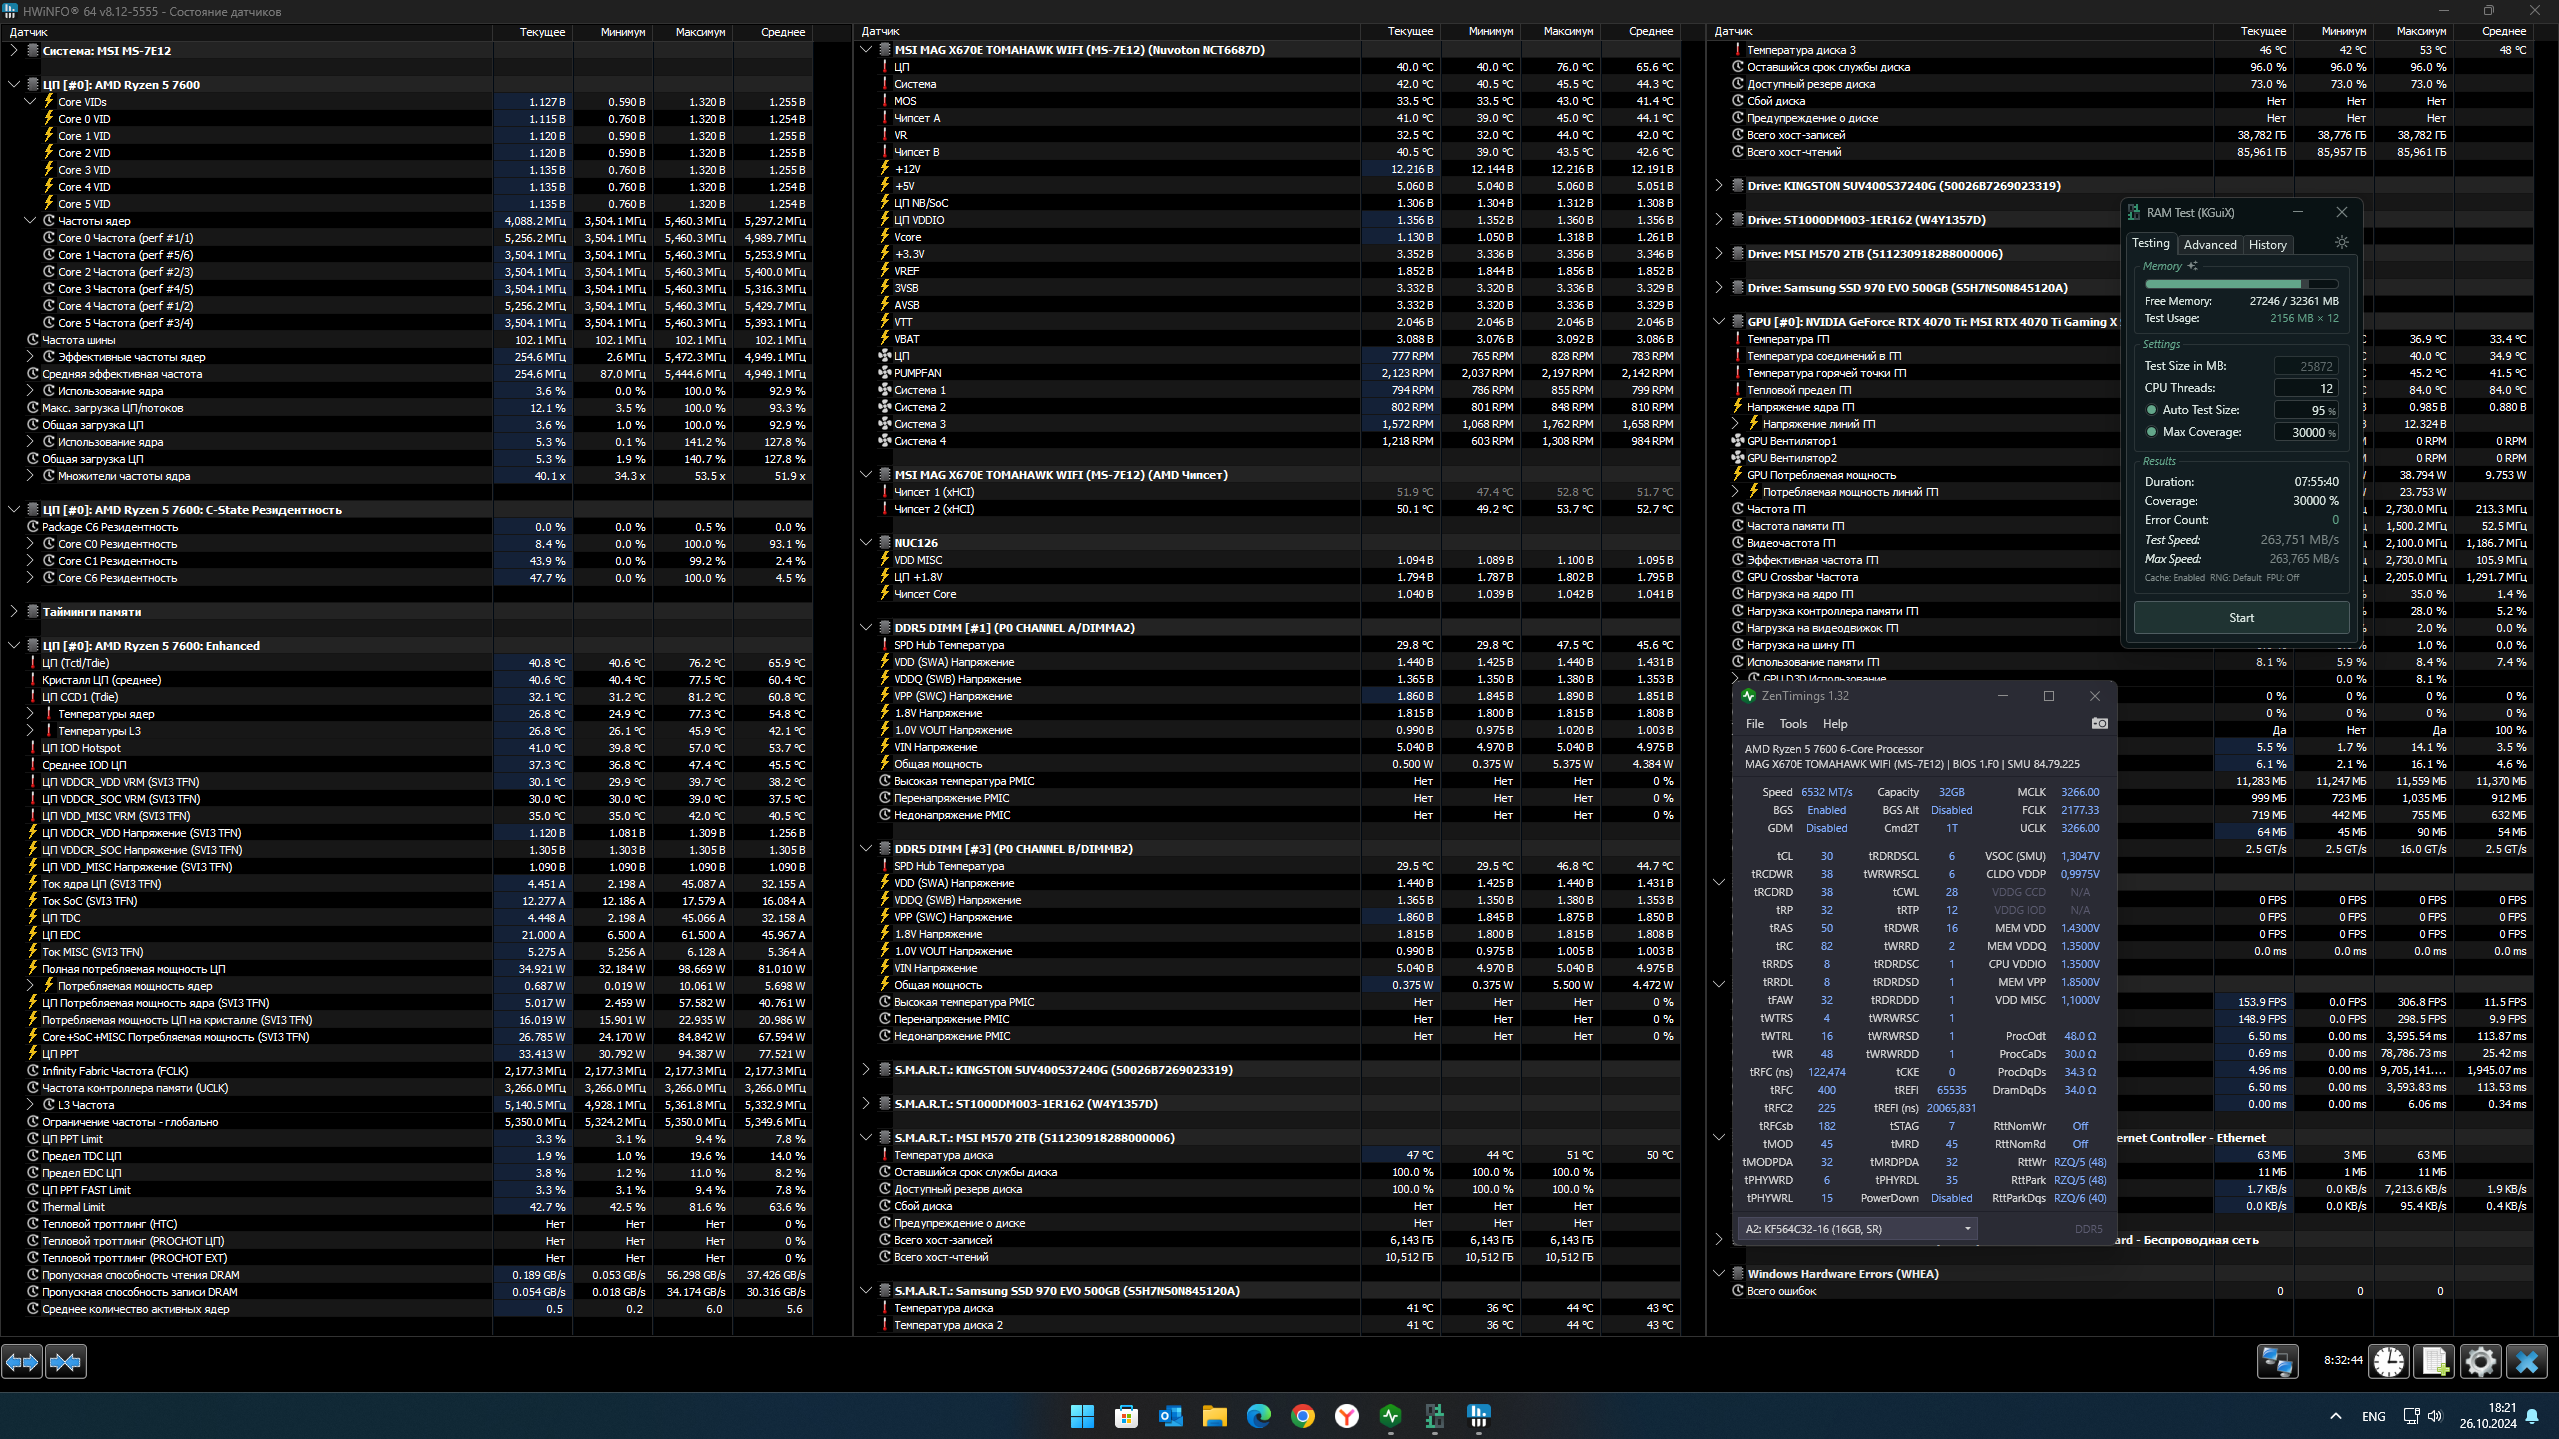Open the Tools menu in ZenTimings

coord(1792,724)
